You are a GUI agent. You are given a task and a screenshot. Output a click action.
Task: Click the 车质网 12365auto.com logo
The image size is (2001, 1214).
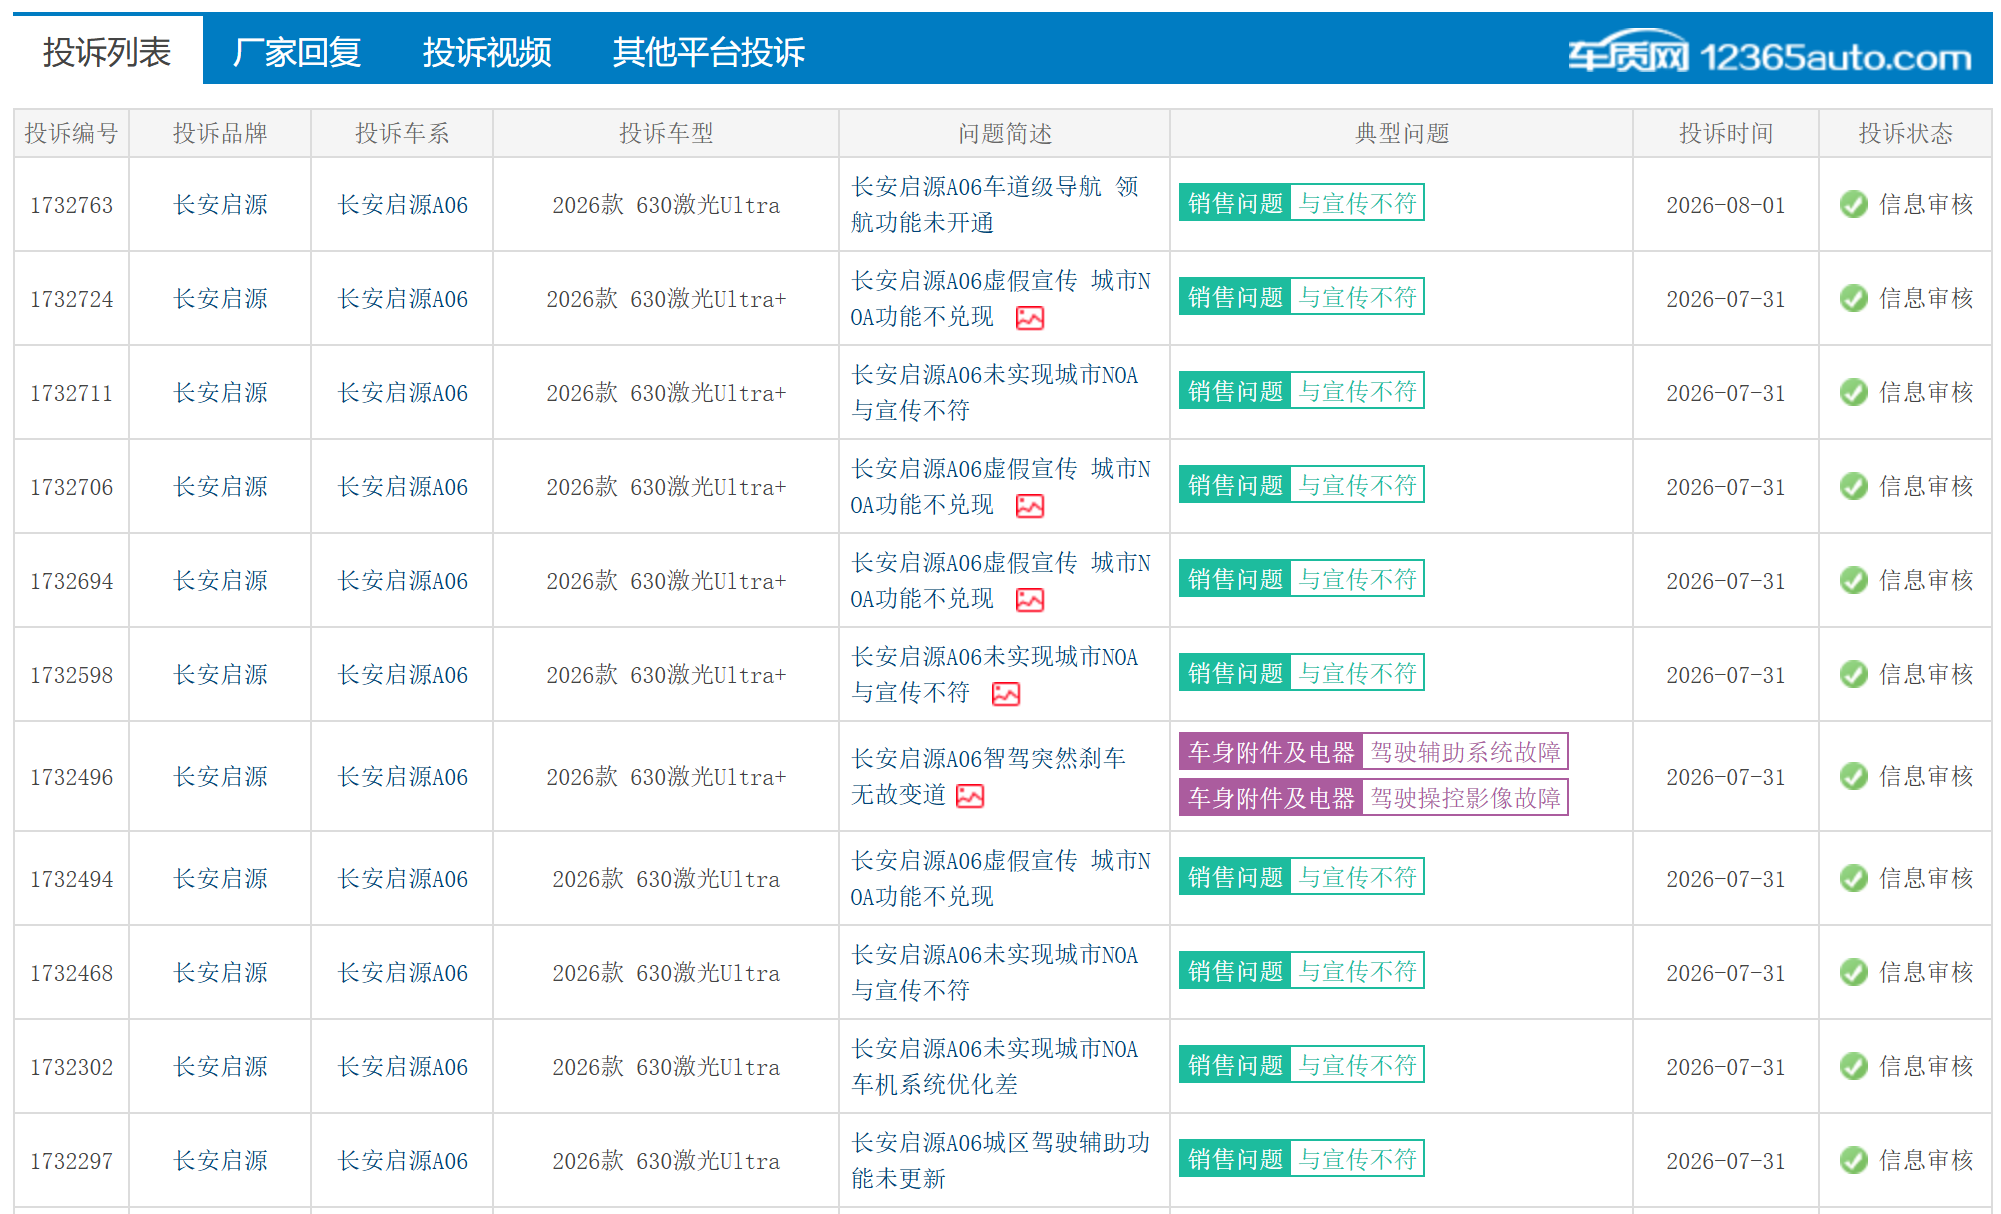pos(1769,53)
